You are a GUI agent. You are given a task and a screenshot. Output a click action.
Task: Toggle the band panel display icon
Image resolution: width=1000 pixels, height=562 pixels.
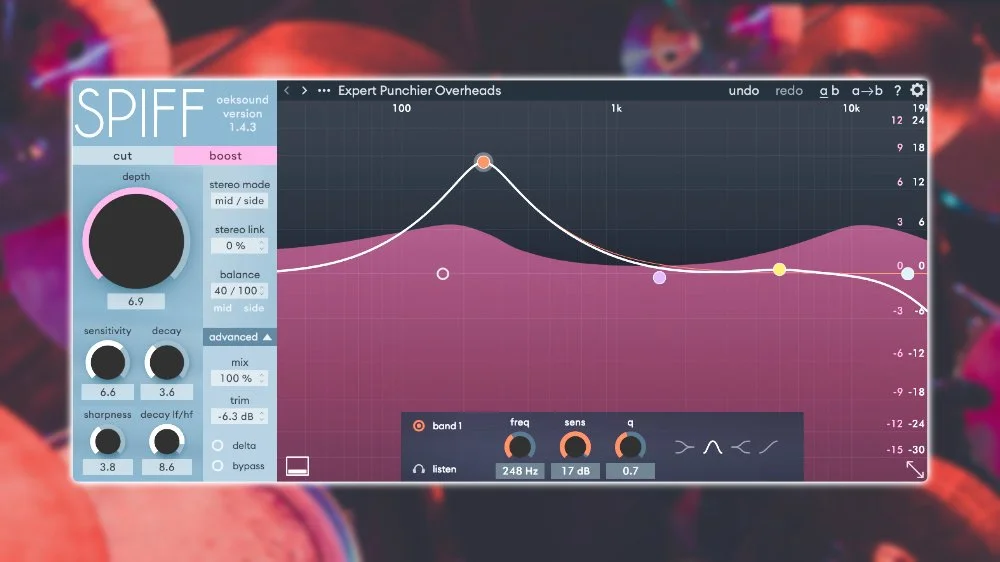point(297,466)
